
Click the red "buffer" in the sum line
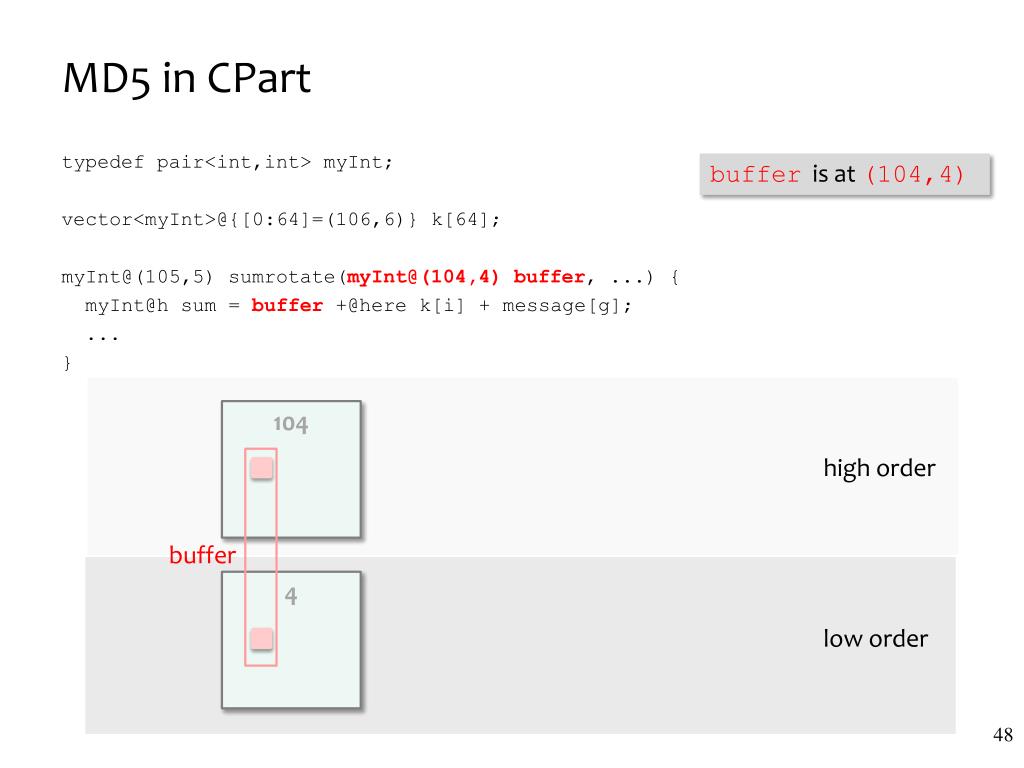[287, 306]
